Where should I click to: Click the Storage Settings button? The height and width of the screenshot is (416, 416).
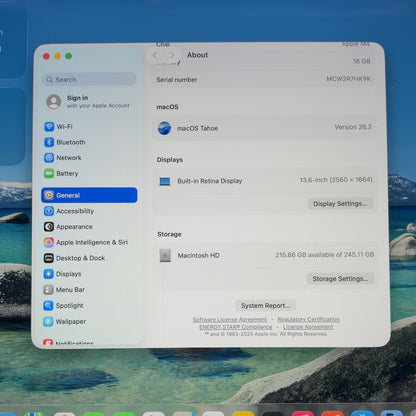click(340, 279)
